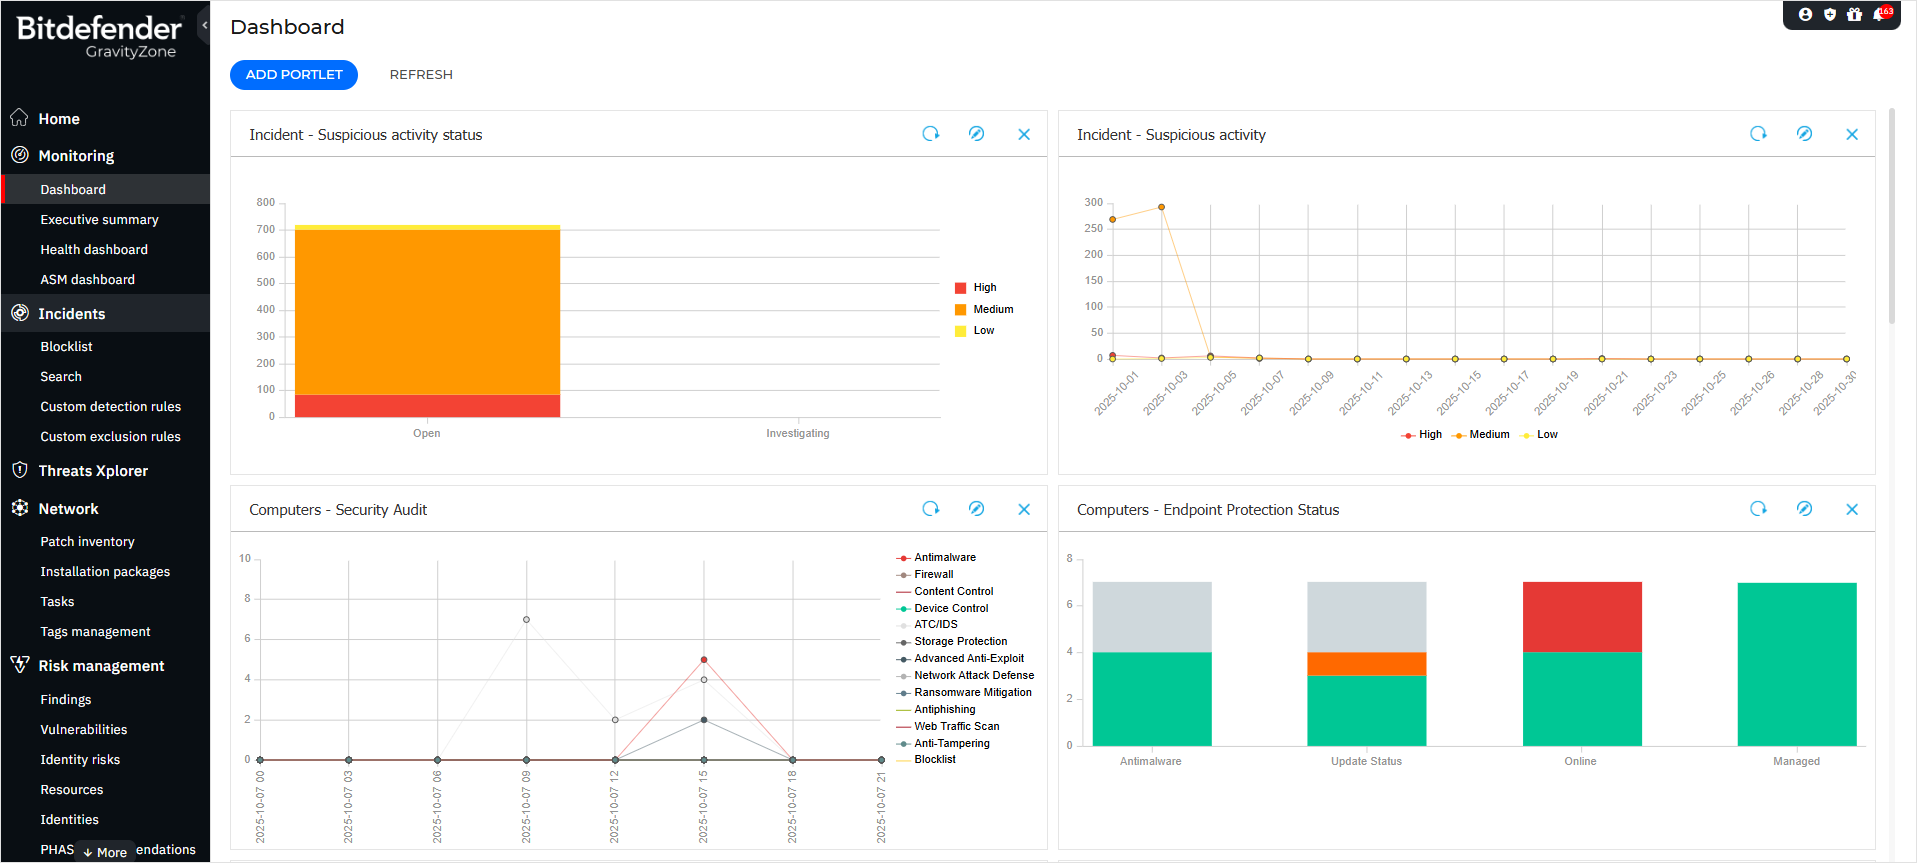The width and height of the screenshot is (1917, 863).
Task: Edit the Computers - Security Audit portlet
Action: (x=976, y=509)
